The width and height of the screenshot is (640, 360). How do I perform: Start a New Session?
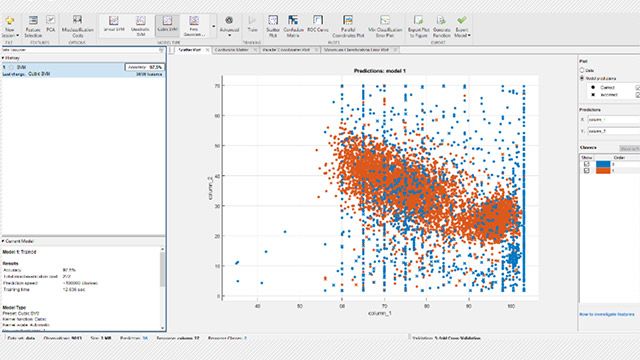click(x=9, y=27)
